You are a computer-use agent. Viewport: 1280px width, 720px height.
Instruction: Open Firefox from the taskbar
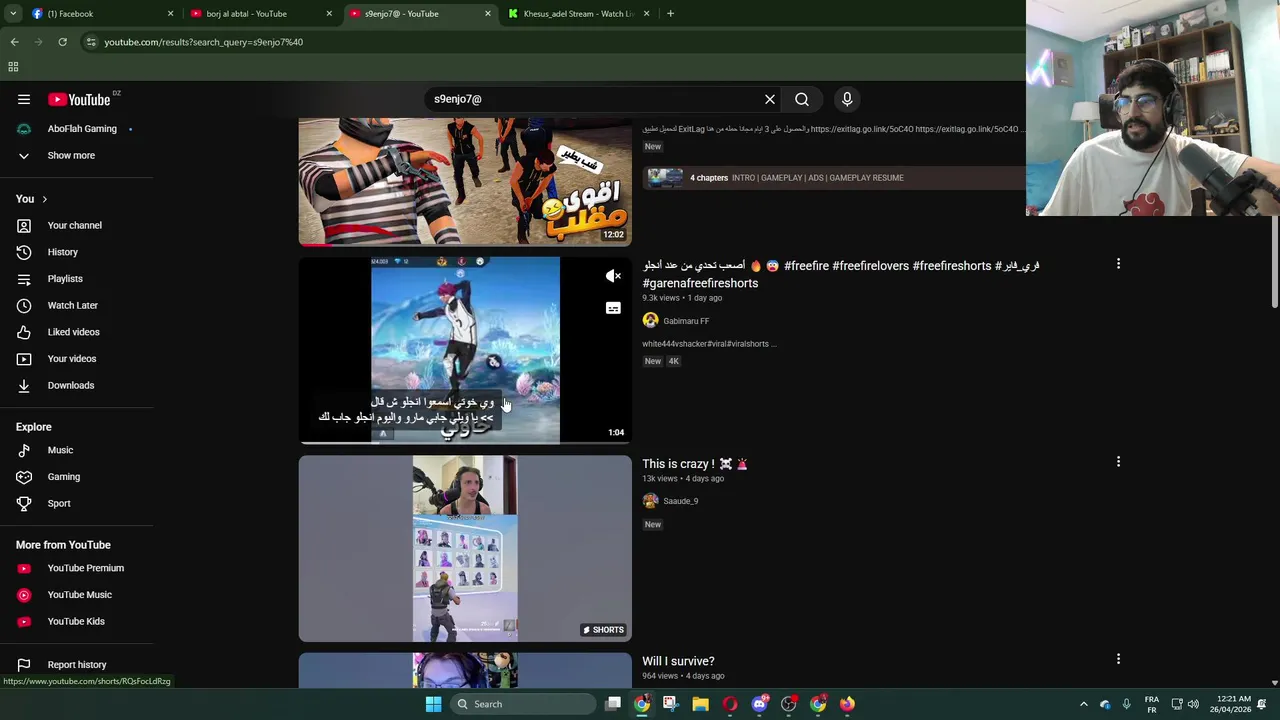pyautogui.click(x=847, y=704)
